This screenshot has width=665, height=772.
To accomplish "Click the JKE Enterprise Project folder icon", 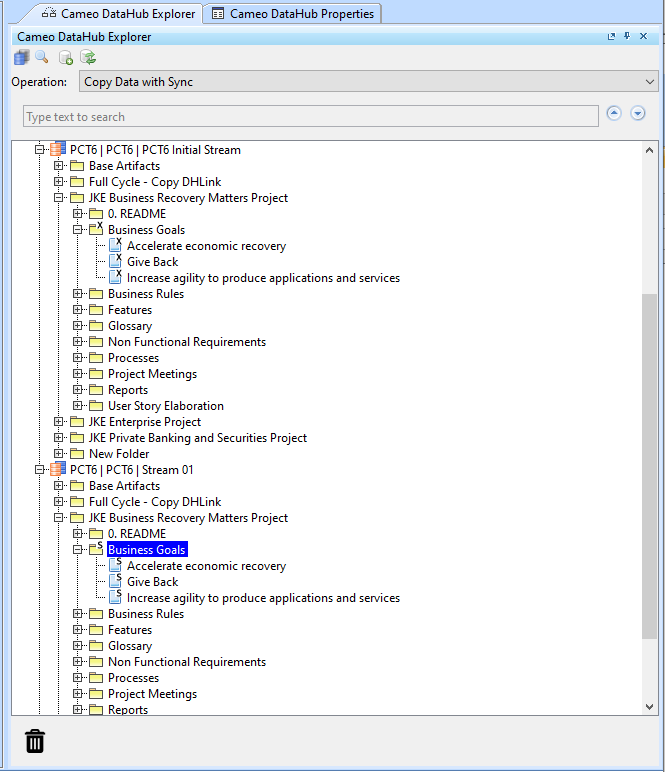I will 77,421.
